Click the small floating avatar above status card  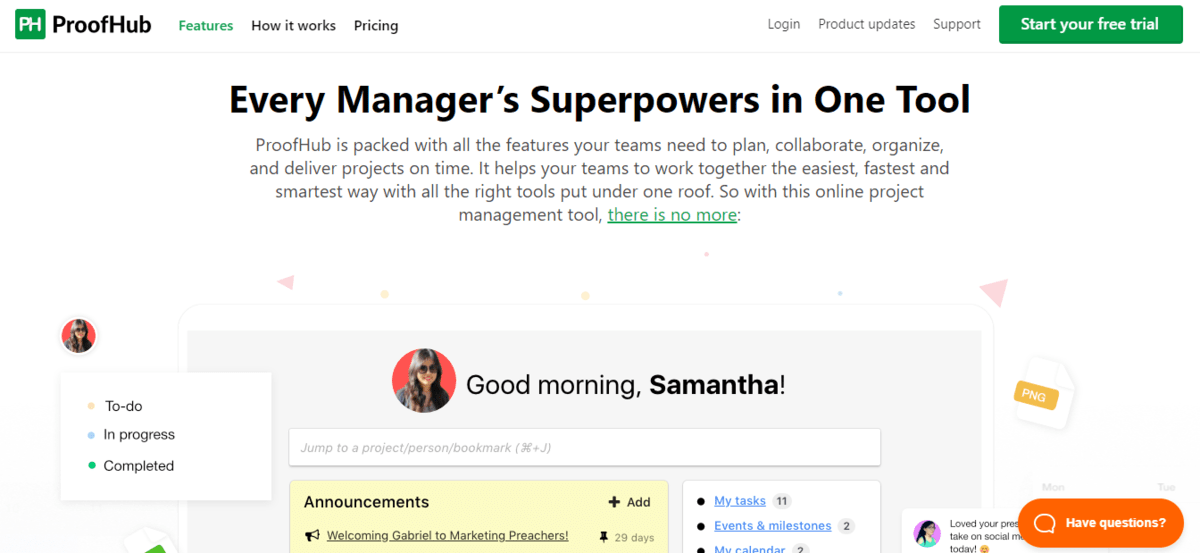point(78,335)
